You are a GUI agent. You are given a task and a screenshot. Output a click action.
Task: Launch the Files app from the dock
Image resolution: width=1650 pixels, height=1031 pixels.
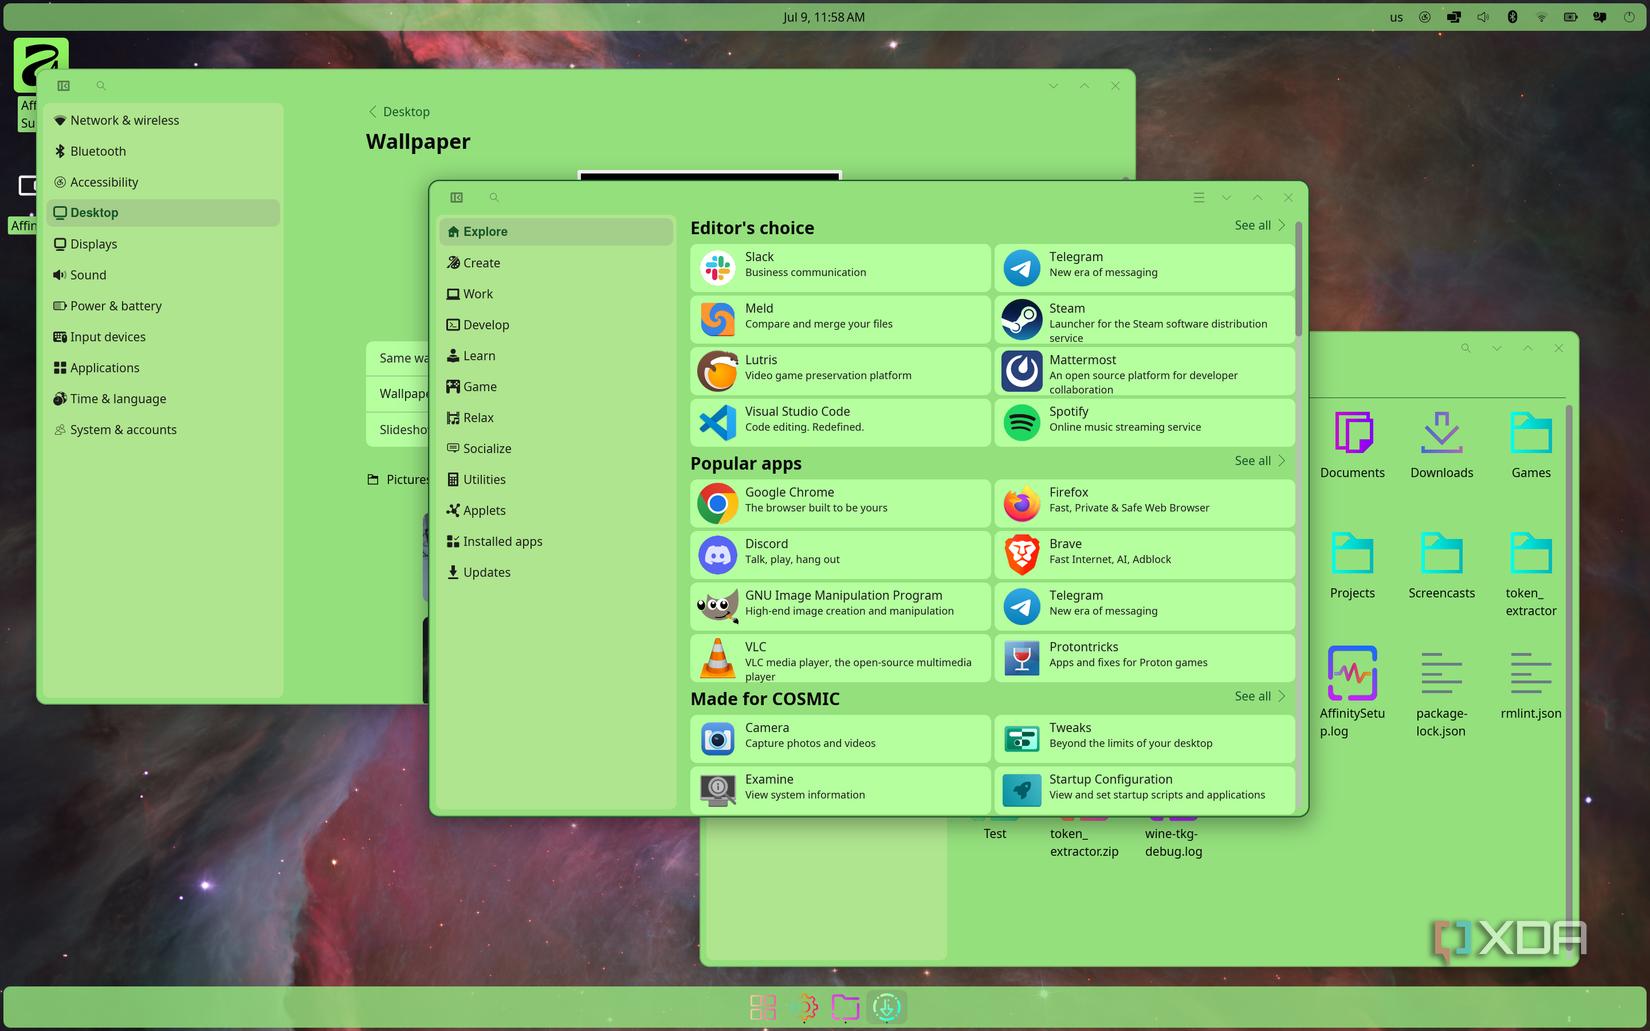click(845, 1007)
